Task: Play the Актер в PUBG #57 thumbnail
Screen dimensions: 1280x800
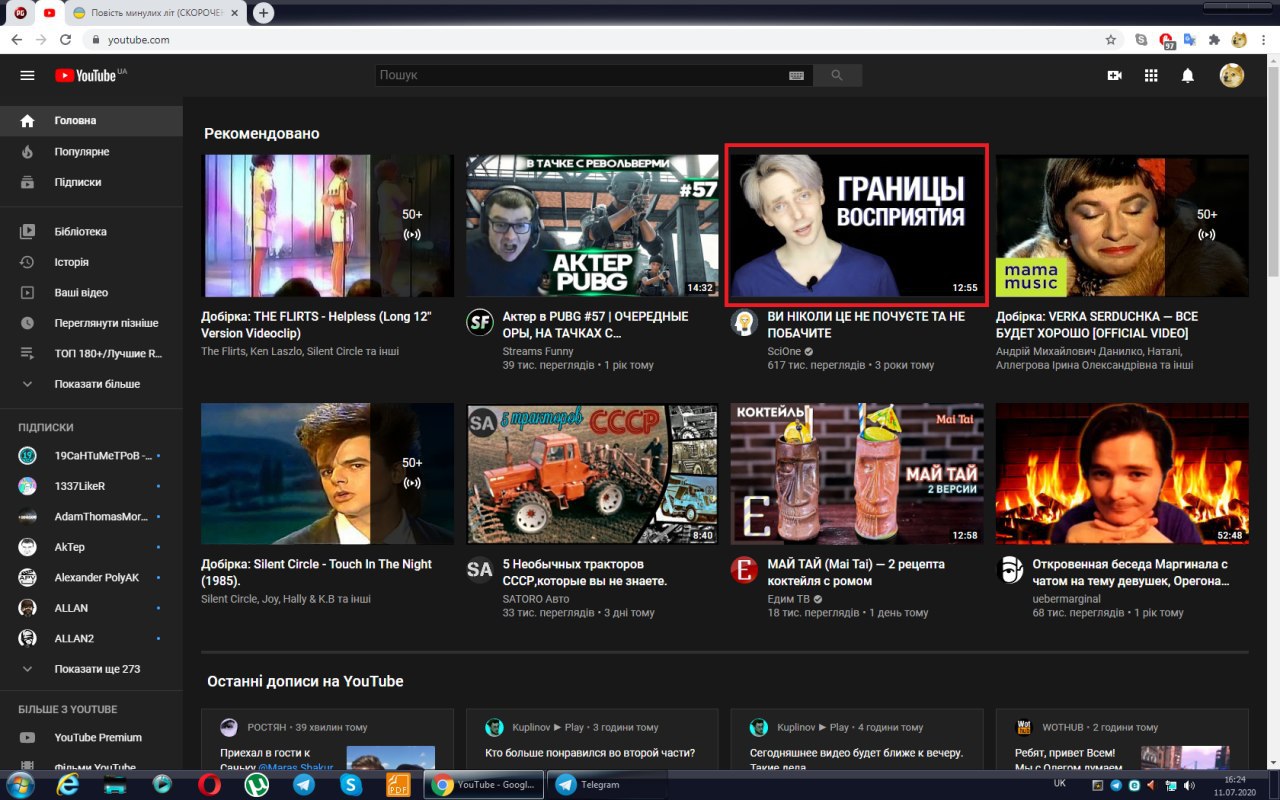Action: point(592,226)
